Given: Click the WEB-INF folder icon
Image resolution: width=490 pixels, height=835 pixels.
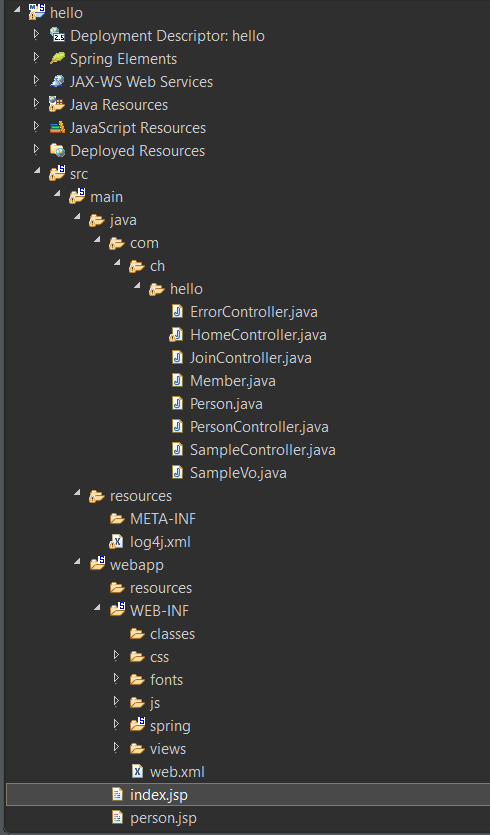Looking at the screenshot, I should 118,610.
